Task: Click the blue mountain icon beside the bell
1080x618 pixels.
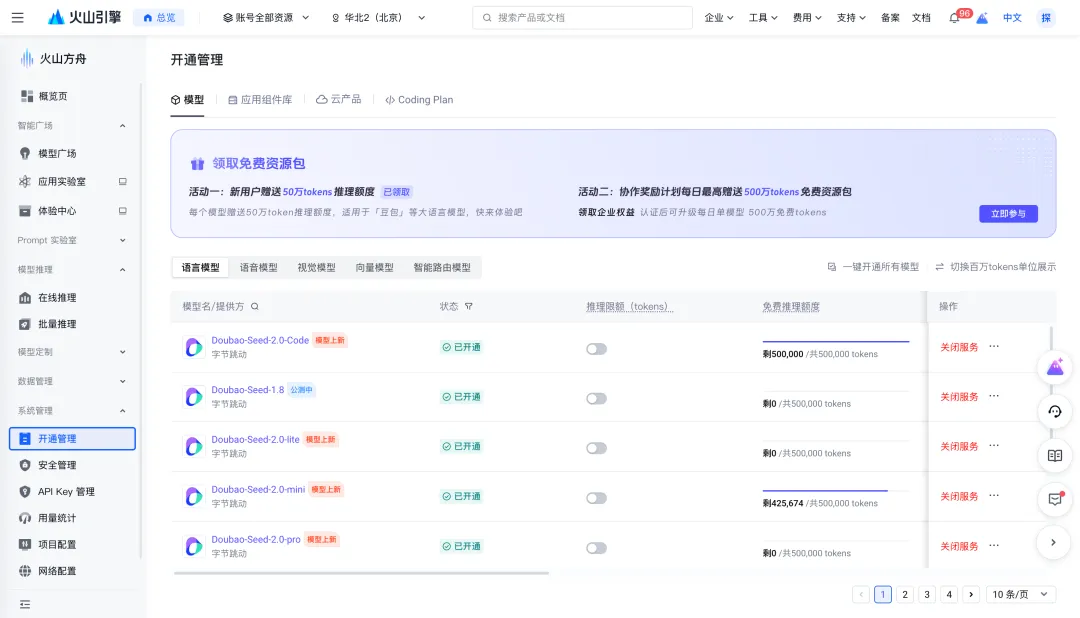Action: click(x=982, y=18)
